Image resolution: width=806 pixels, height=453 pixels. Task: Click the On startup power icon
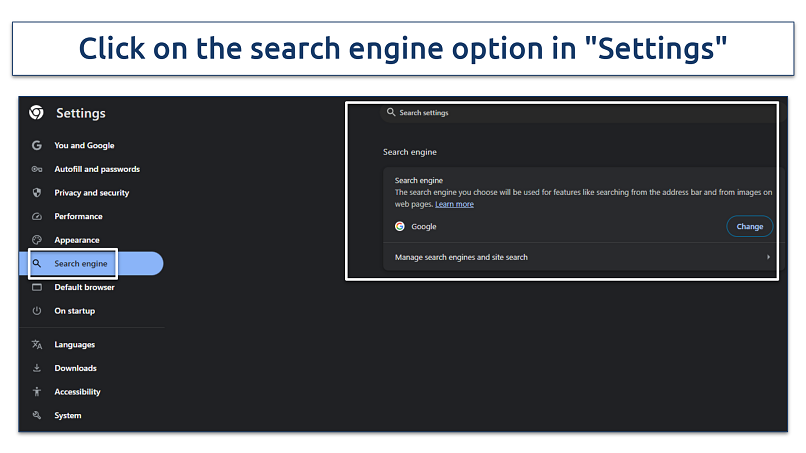coord(37,311)
